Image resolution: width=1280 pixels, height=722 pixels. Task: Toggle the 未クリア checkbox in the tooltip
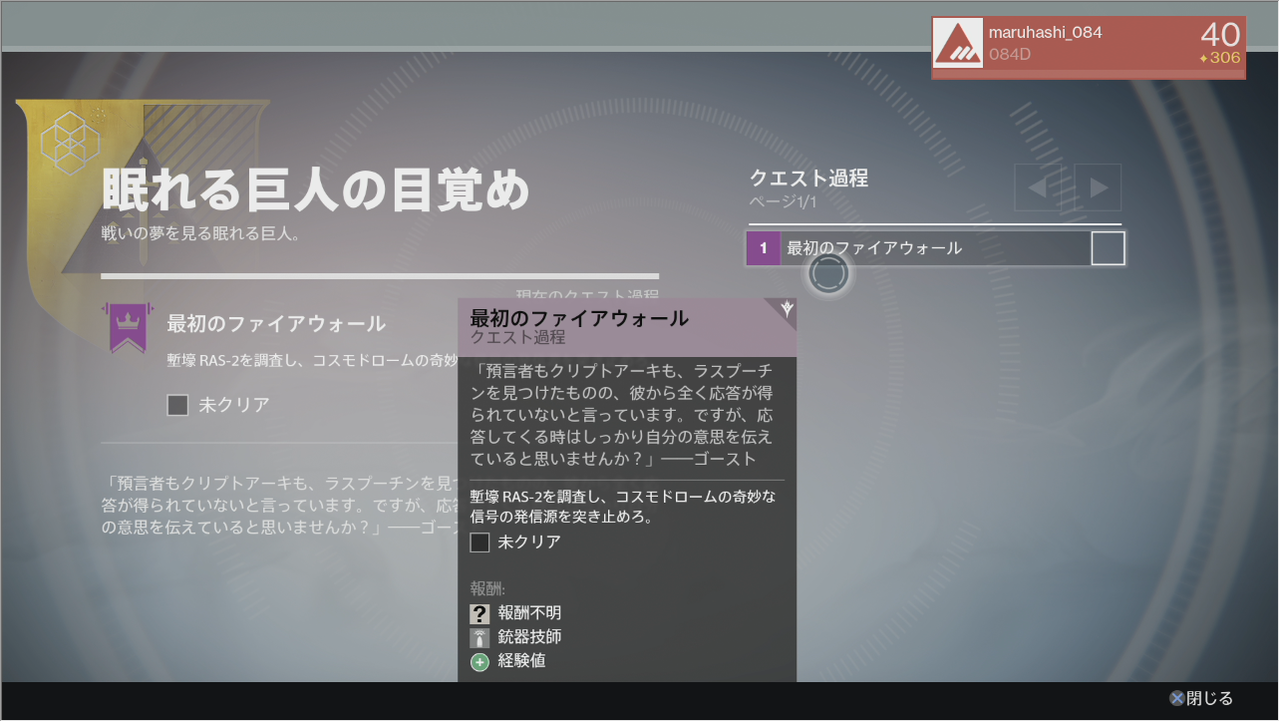(480, 543)
